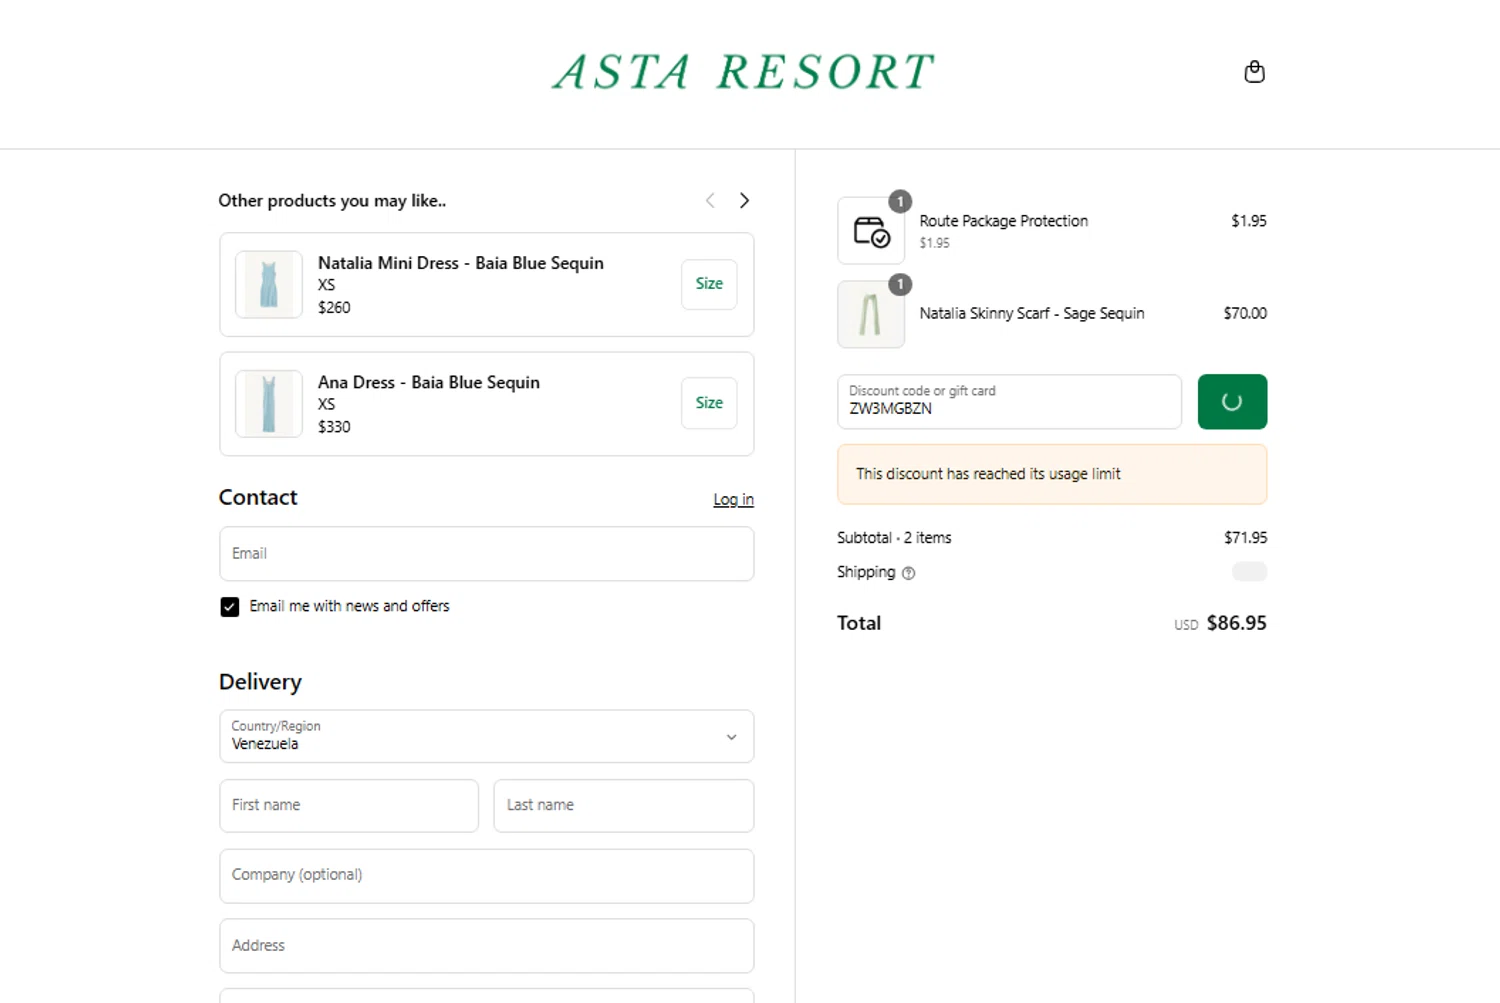Click the $70.00 scarf price
The width and height of the screenshot is (1500, 1003).
(1245, 313)
